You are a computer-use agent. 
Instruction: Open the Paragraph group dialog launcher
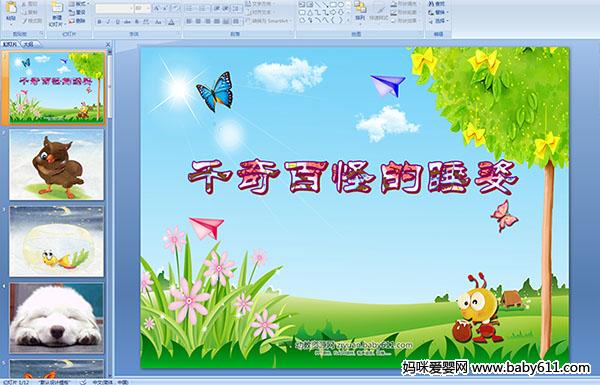292,34
